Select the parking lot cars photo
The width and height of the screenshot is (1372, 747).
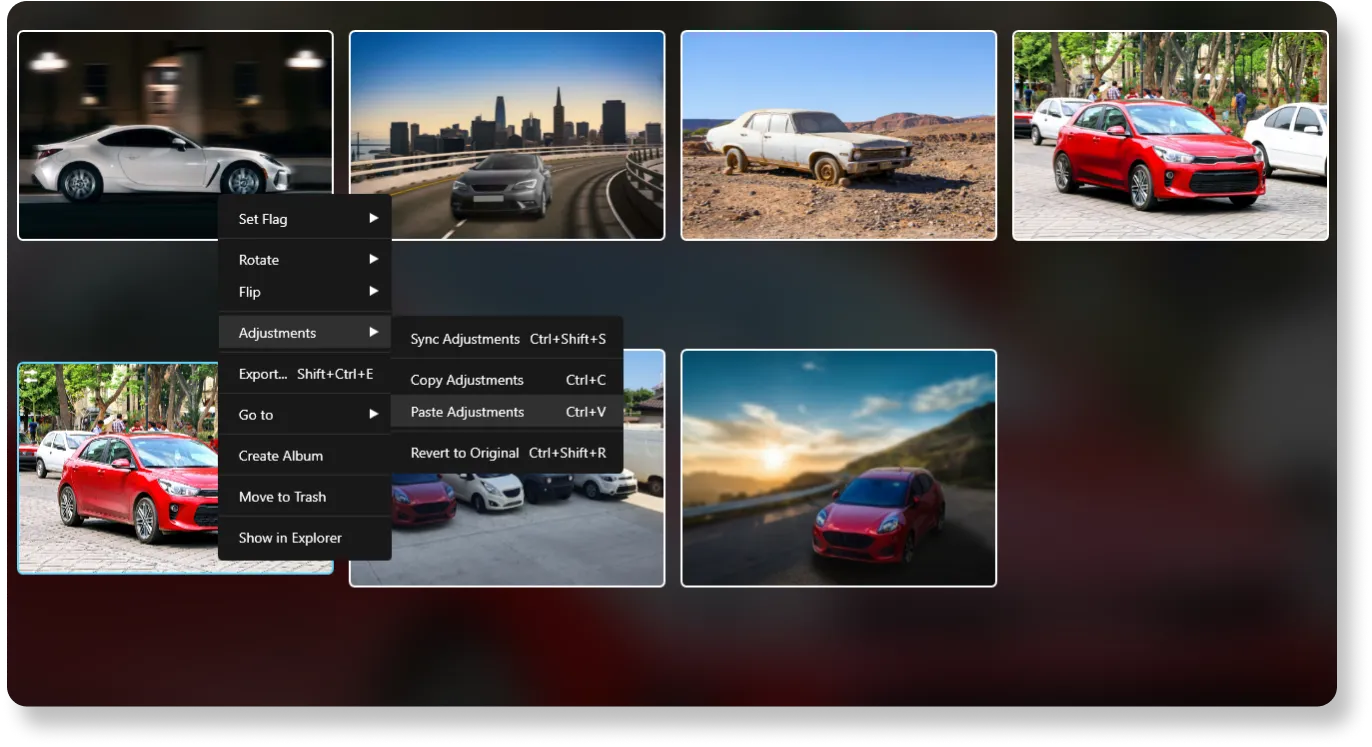(x=507, y=530)
